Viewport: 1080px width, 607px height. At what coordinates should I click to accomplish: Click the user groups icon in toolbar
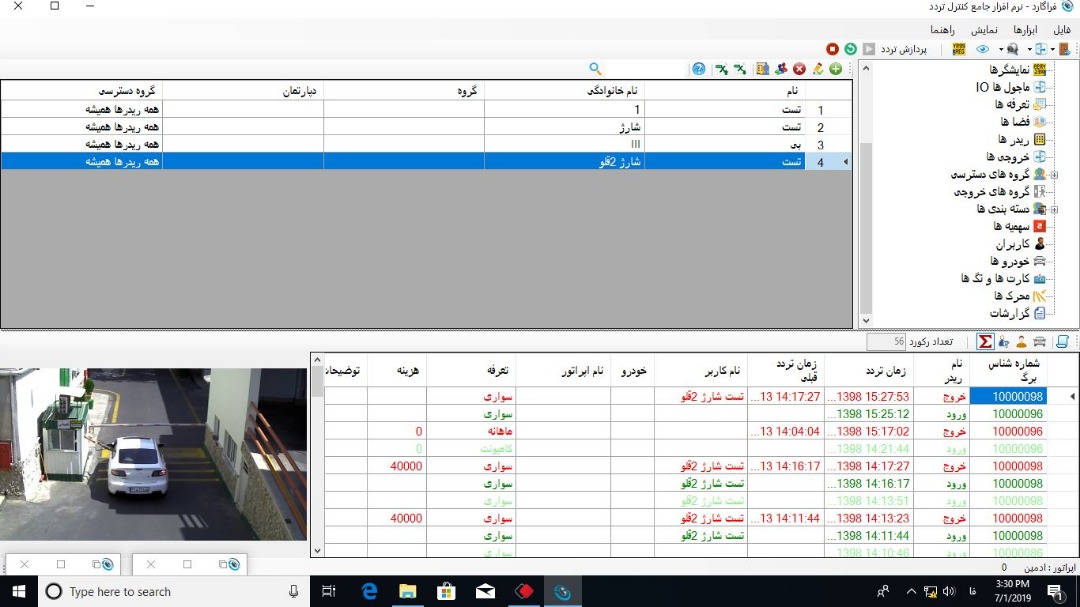click(x=780, y=69)
